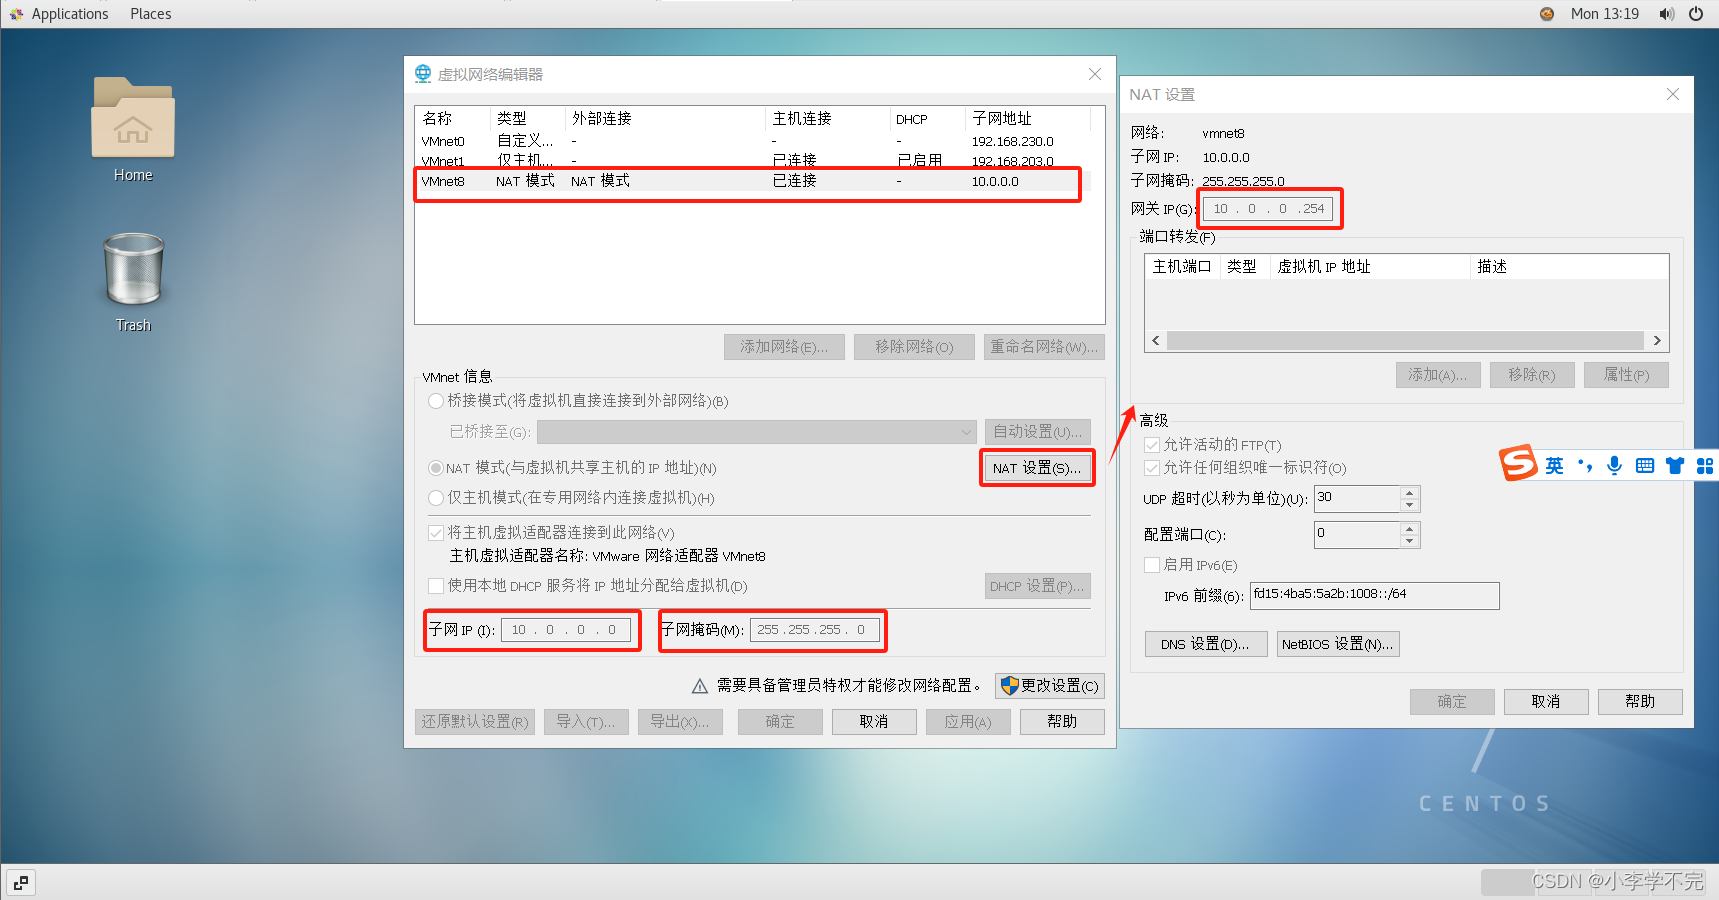Toggle 允许任何组织唯一标识符 checkbox
This screenshot has height=900, width=1719.
1152,468
